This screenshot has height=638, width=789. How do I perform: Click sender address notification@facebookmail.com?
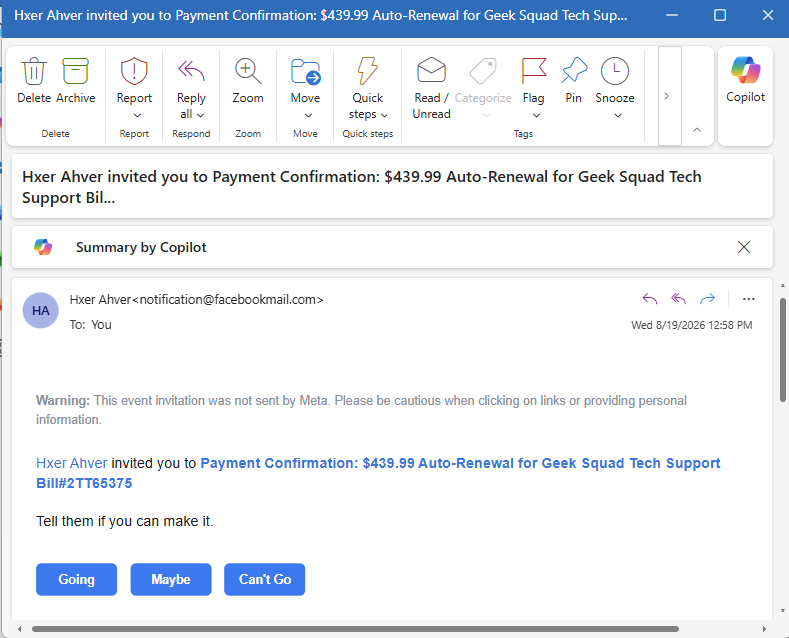click(x=227, y=299)
